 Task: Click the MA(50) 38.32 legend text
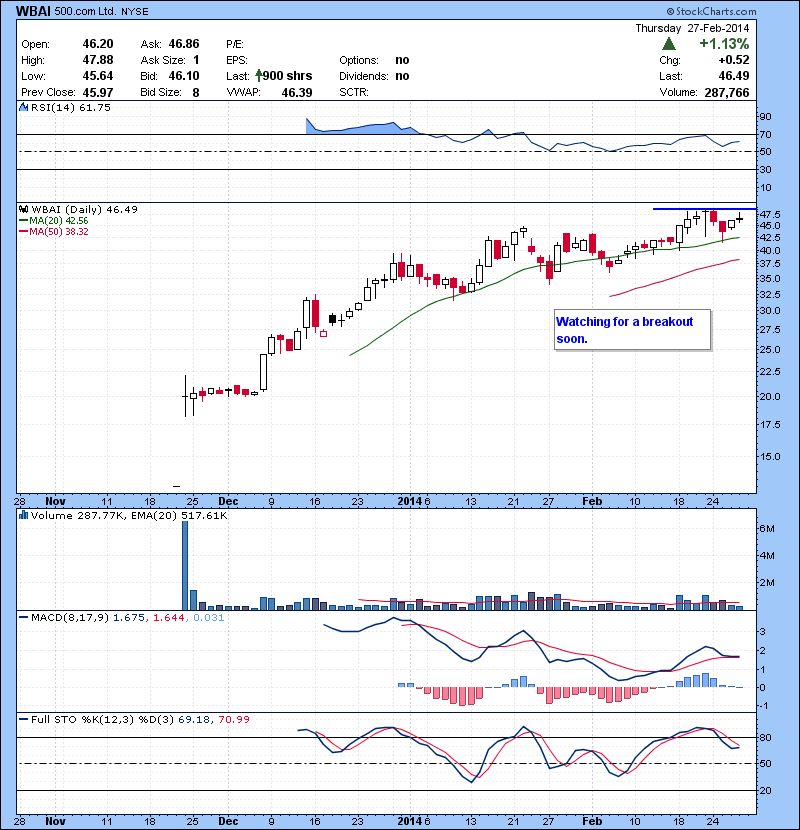coord(59,232)
